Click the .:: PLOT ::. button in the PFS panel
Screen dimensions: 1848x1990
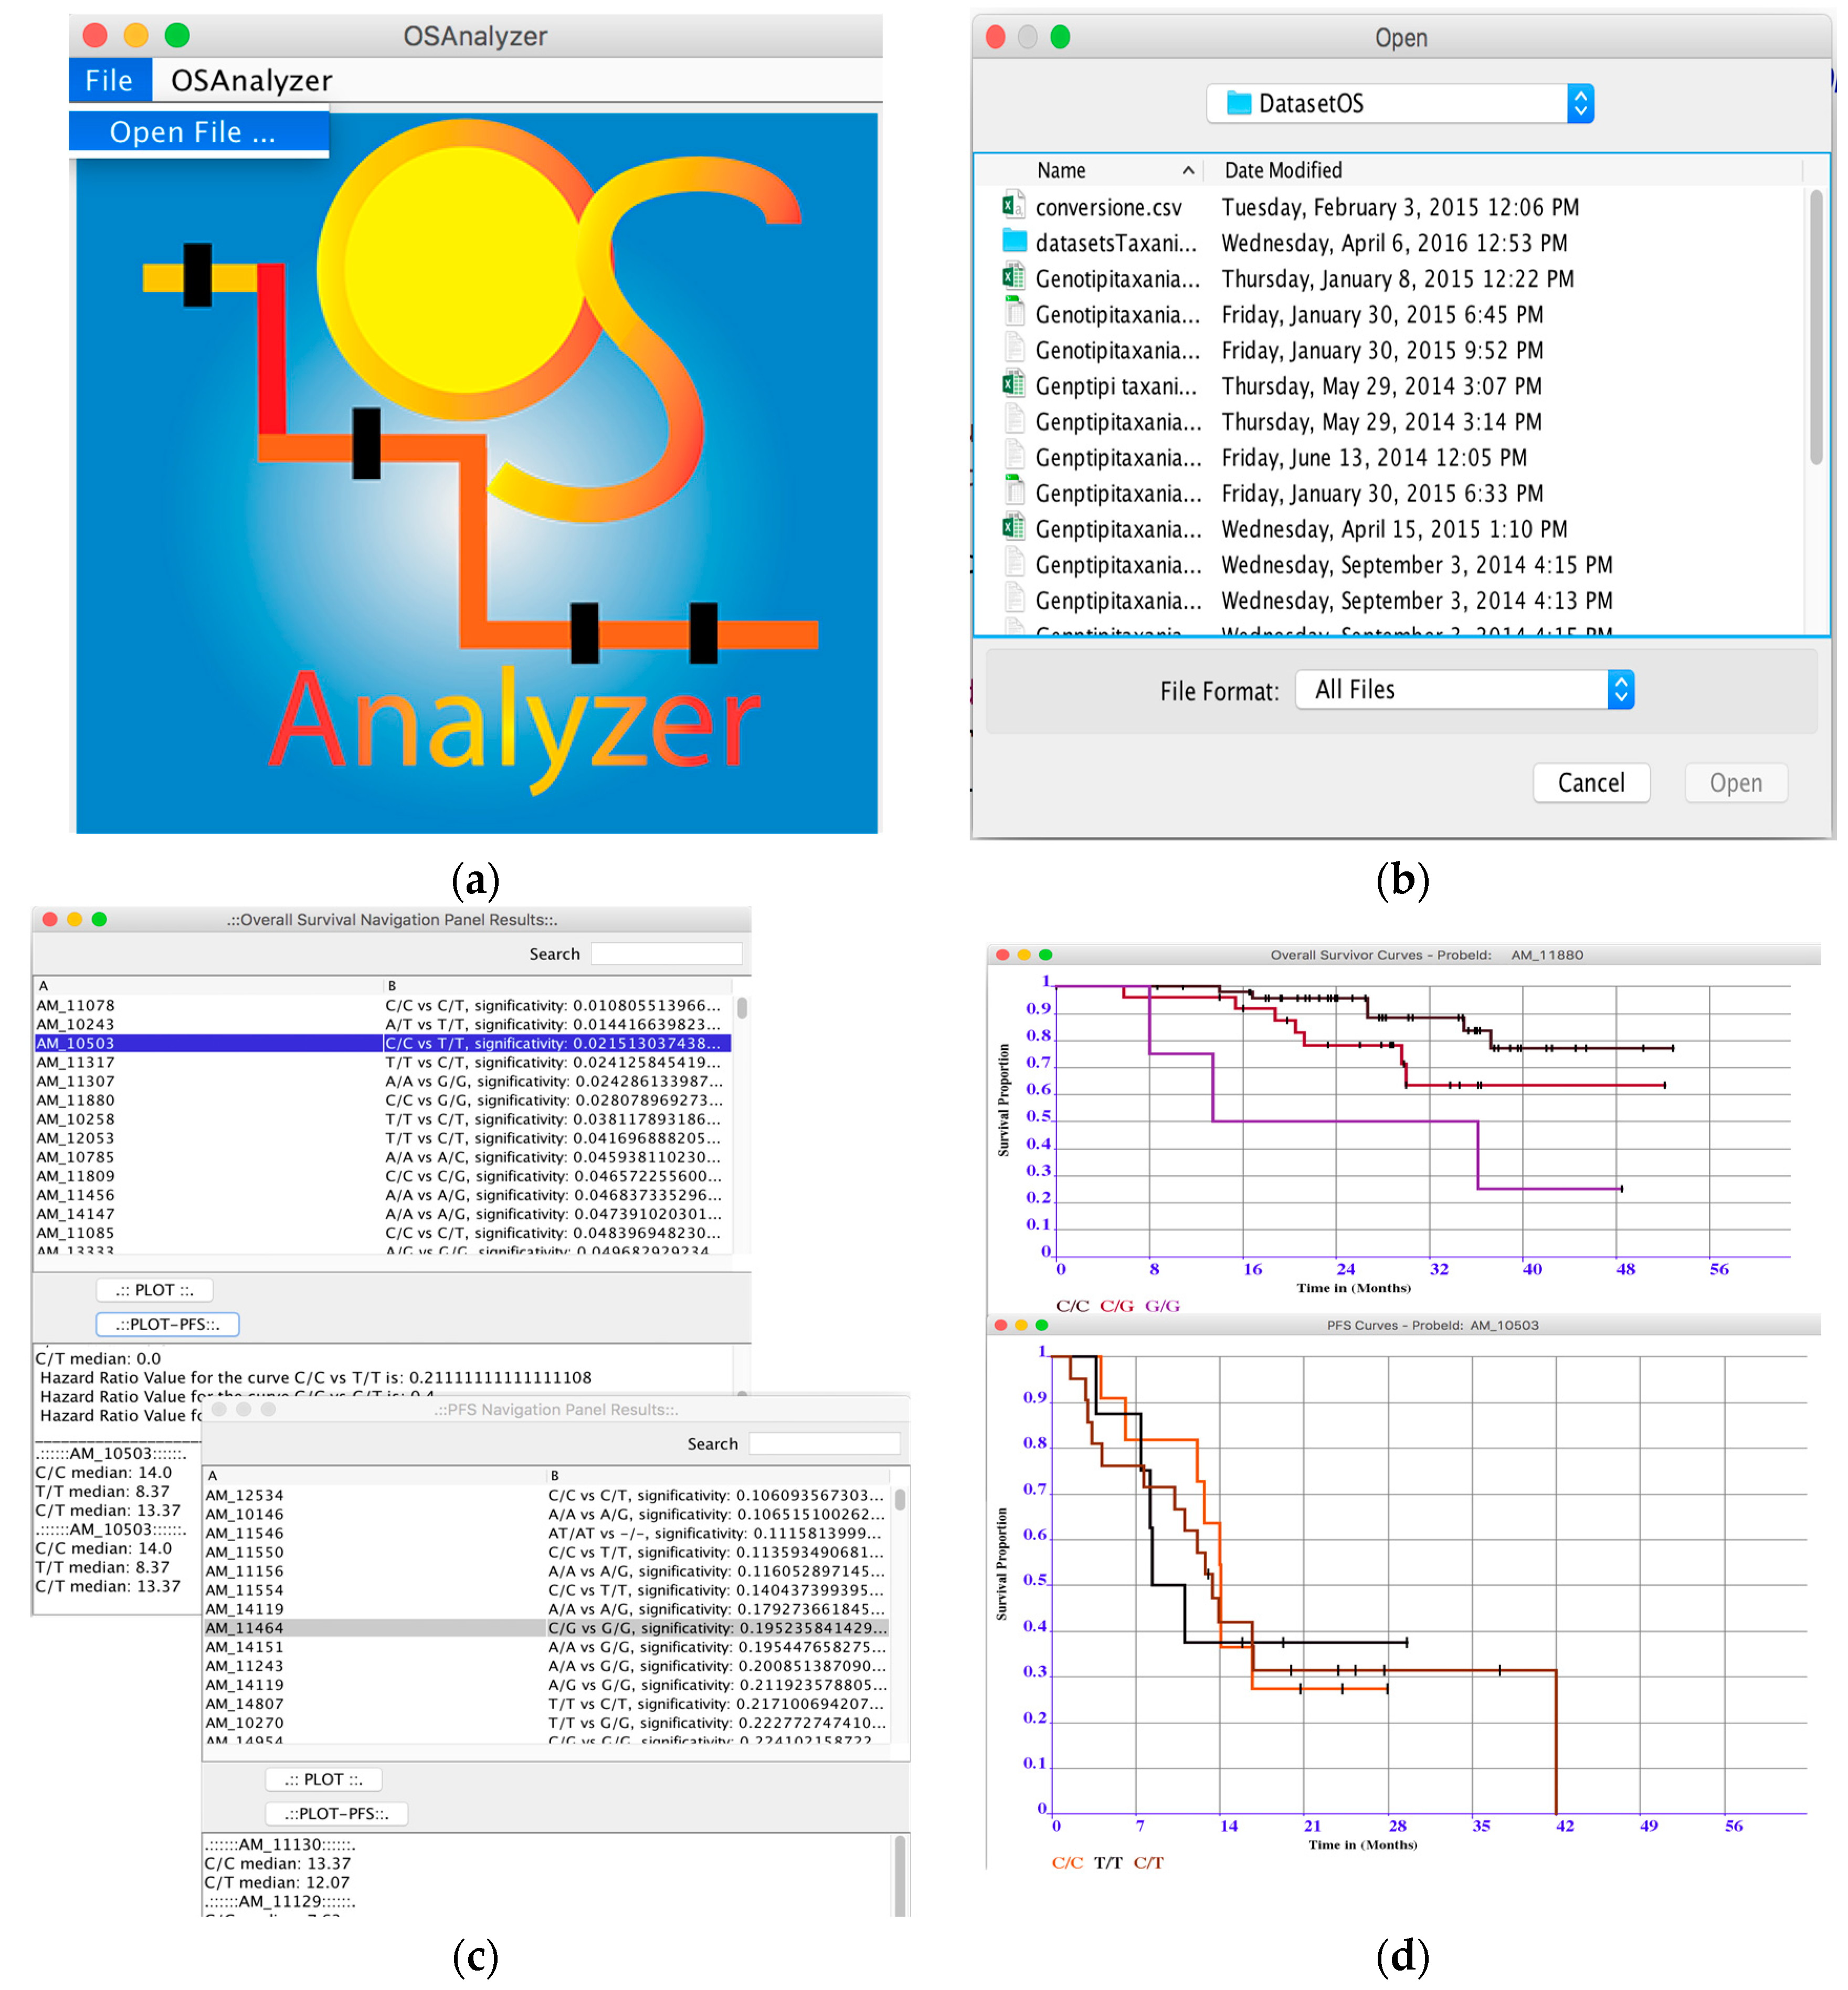point(323,1780)
